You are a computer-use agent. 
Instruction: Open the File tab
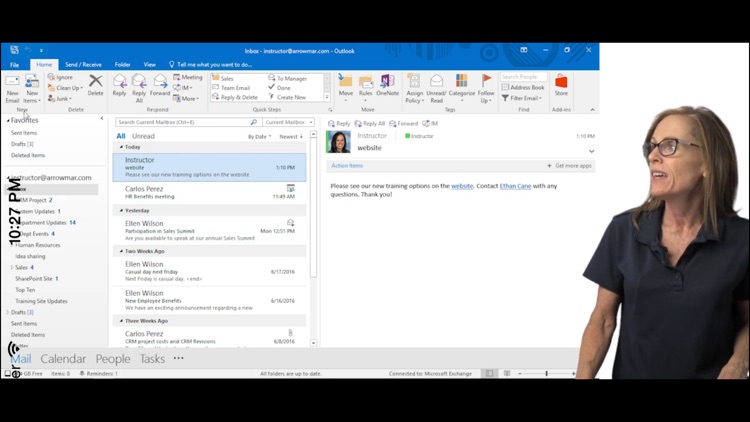(x=14, y=65)
